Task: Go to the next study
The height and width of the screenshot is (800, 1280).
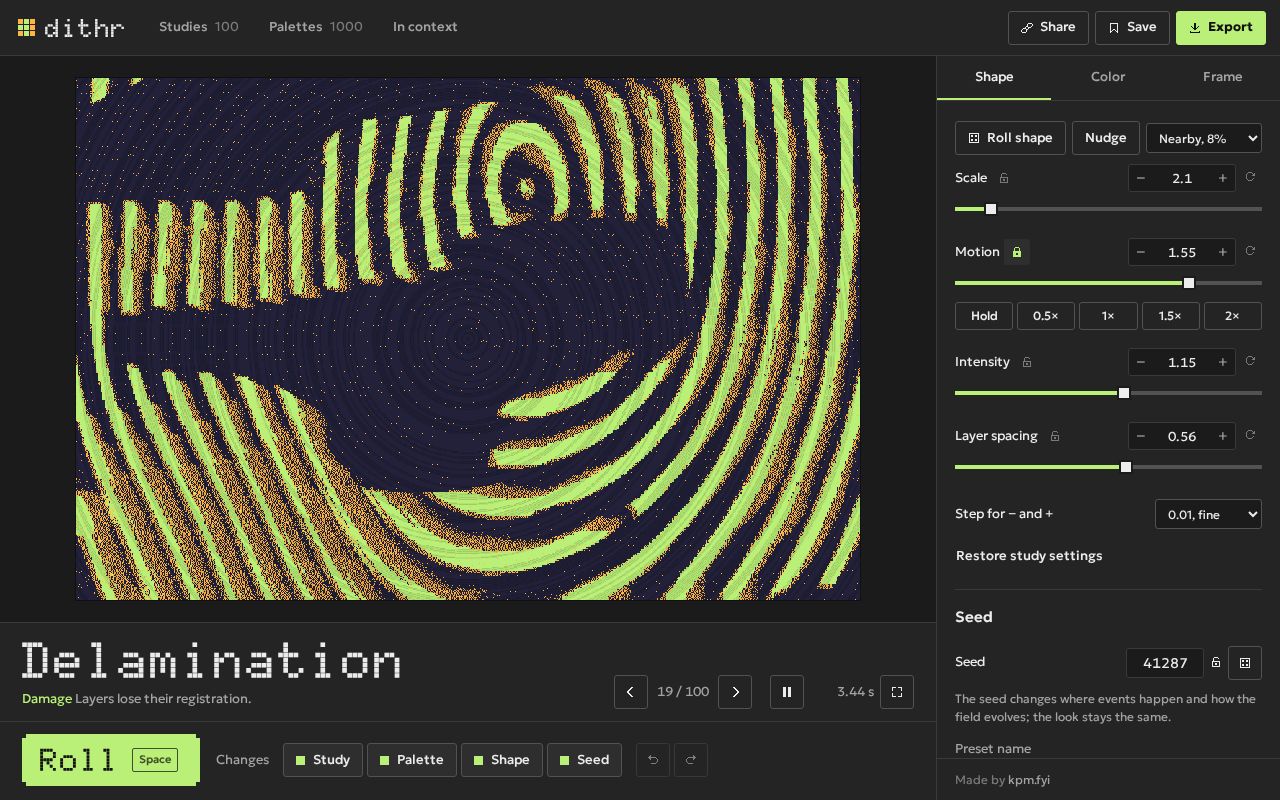Action: pos(735,692)
